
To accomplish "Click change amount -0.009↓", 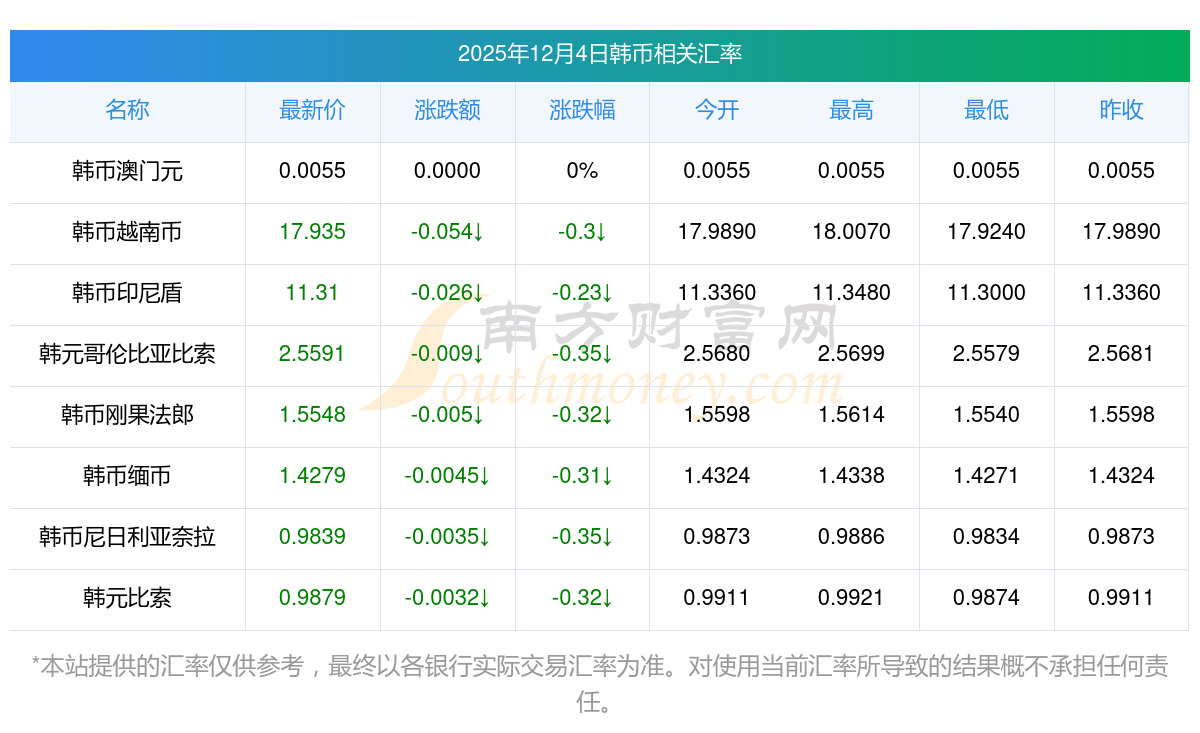I will pos(447,354).
